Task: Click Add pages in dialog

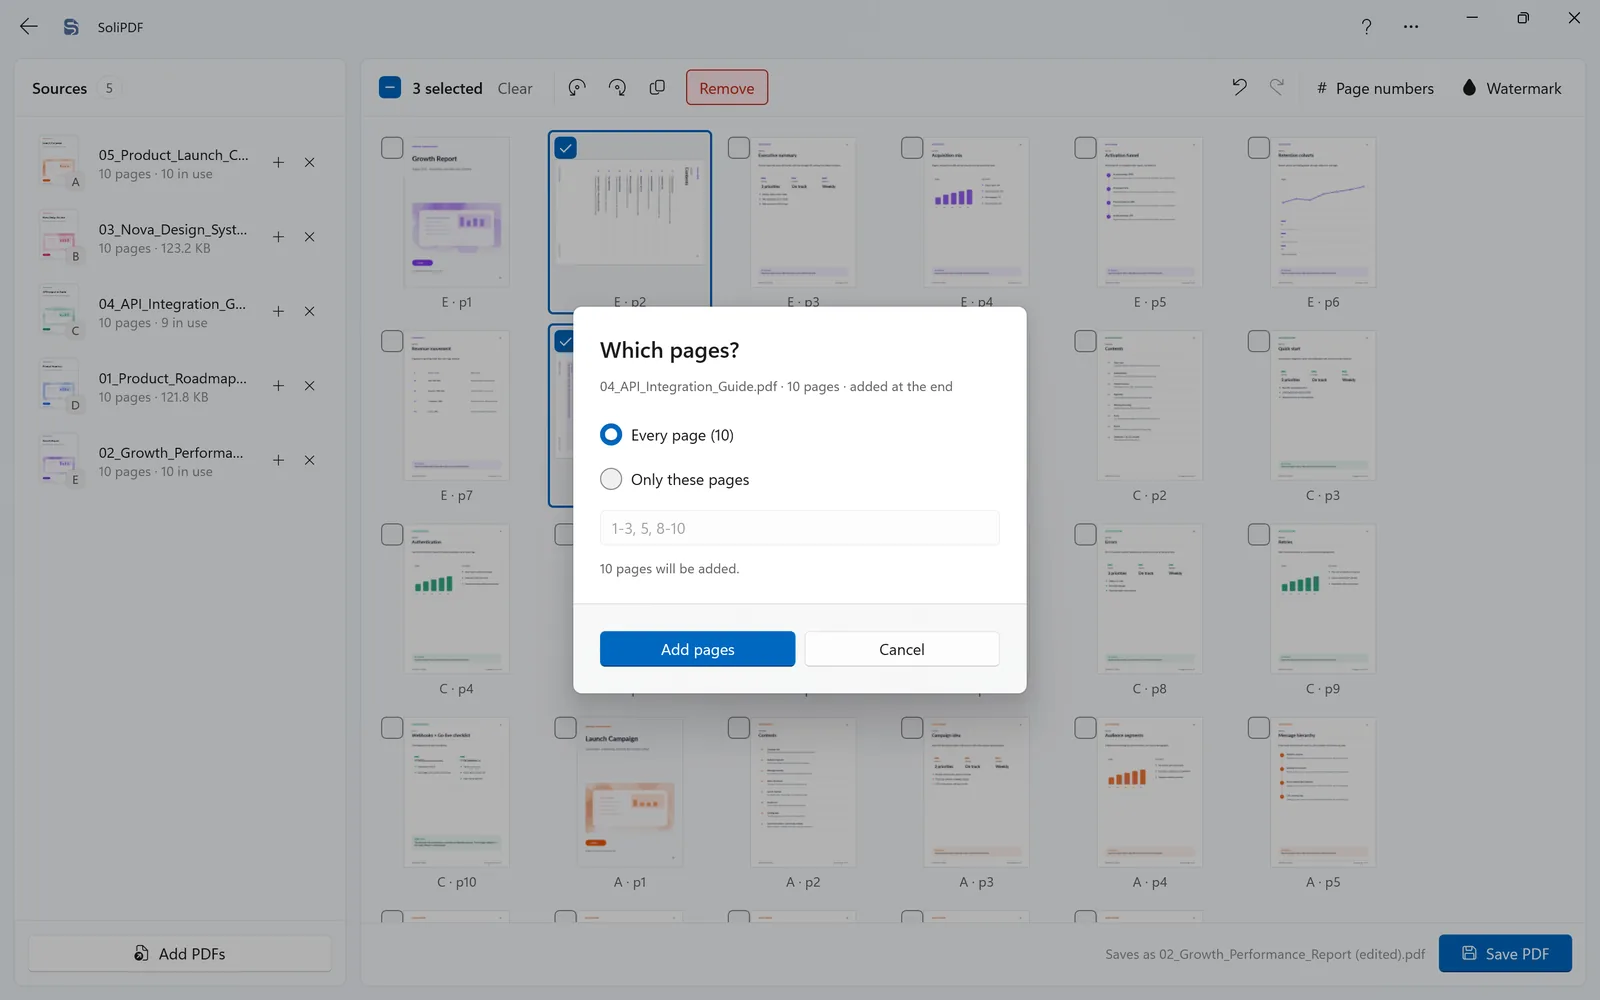Action: (697, 649)
